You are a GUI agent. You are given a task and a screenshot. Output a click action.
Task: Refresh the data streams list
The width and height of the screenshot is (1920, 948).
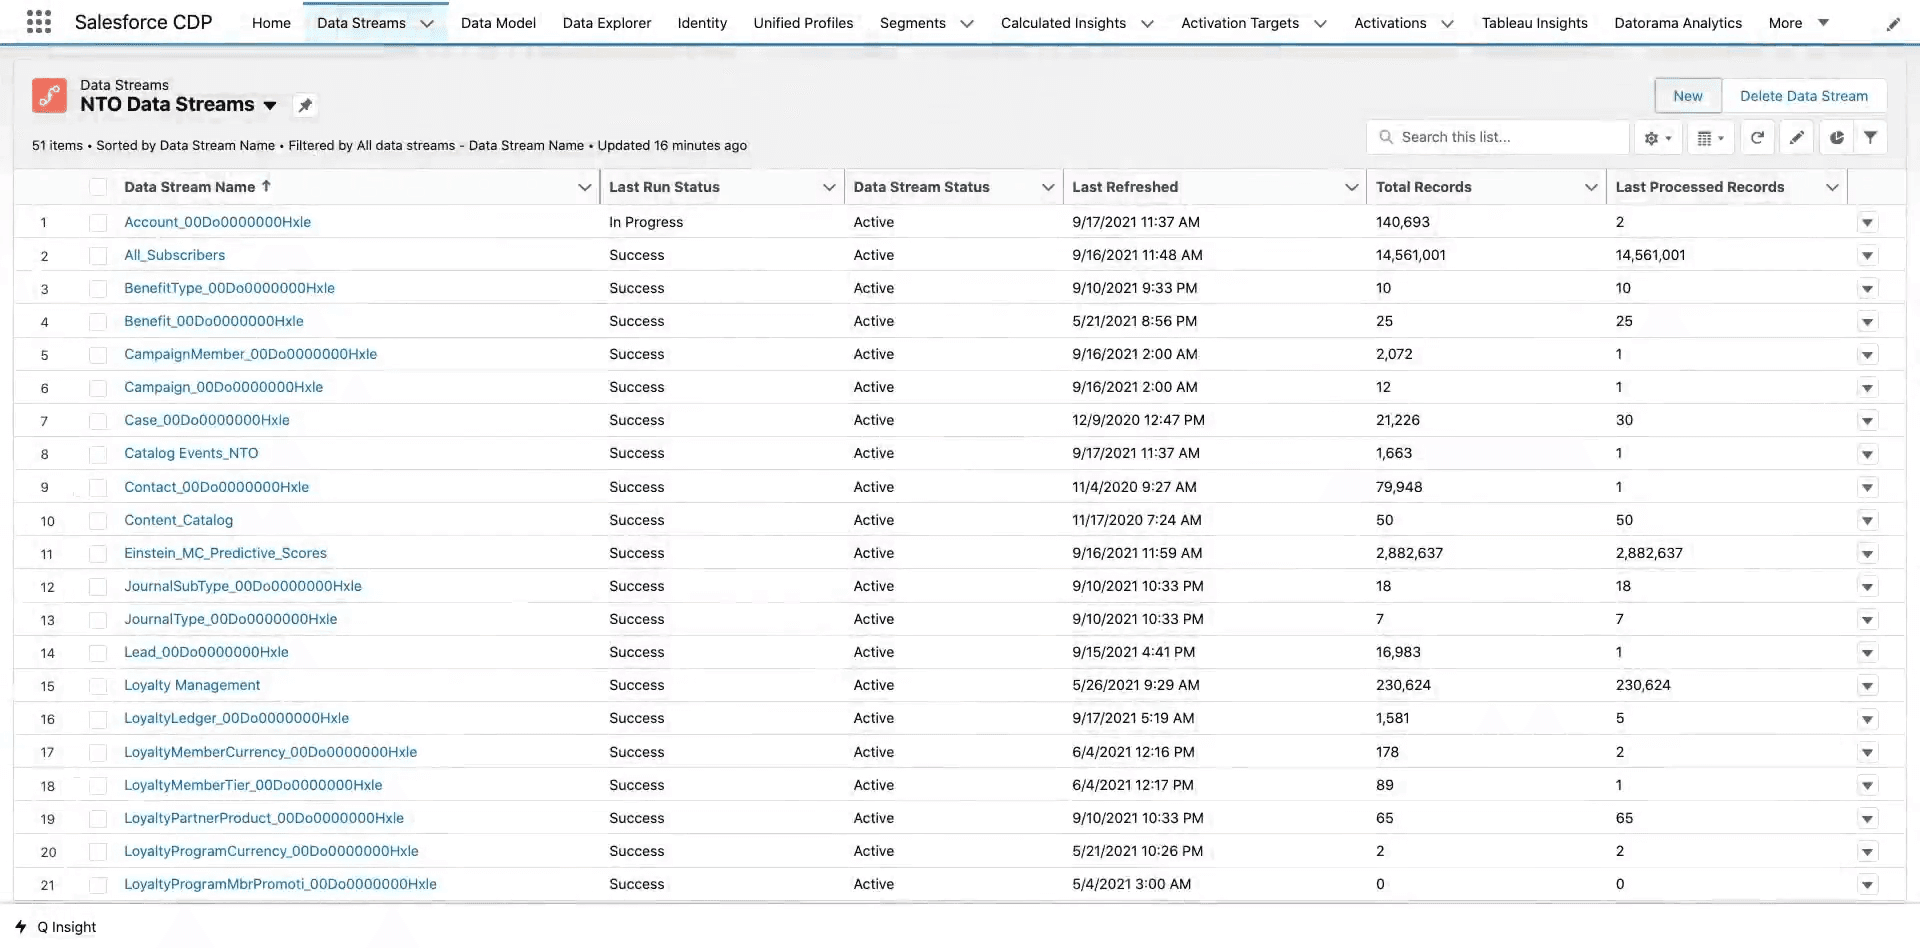(x=1757, y=137)
